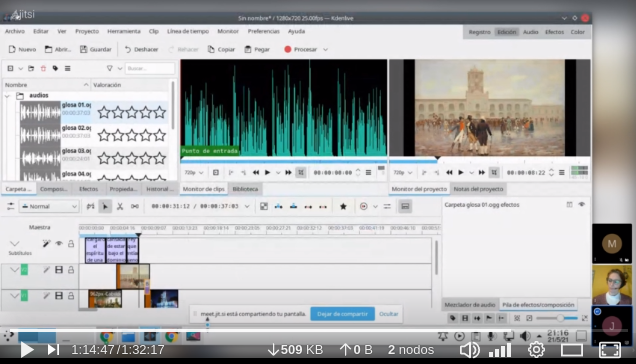Open the project monitor hamburger menu

[562, 172]
